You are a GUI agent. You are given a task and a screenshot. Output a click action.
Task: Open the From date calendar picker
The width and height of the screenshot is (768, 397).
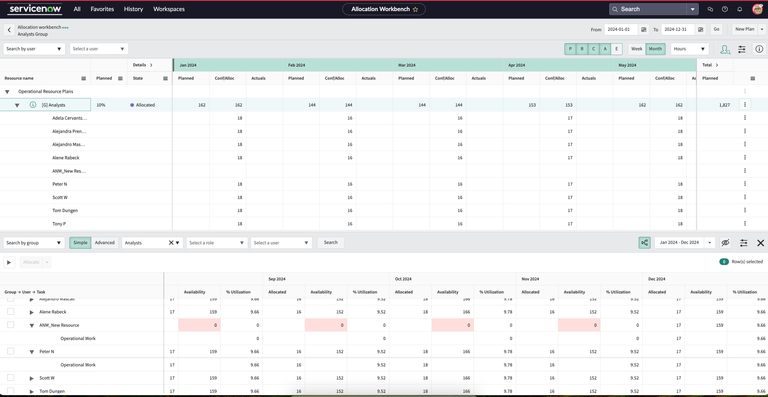[644, 29]
